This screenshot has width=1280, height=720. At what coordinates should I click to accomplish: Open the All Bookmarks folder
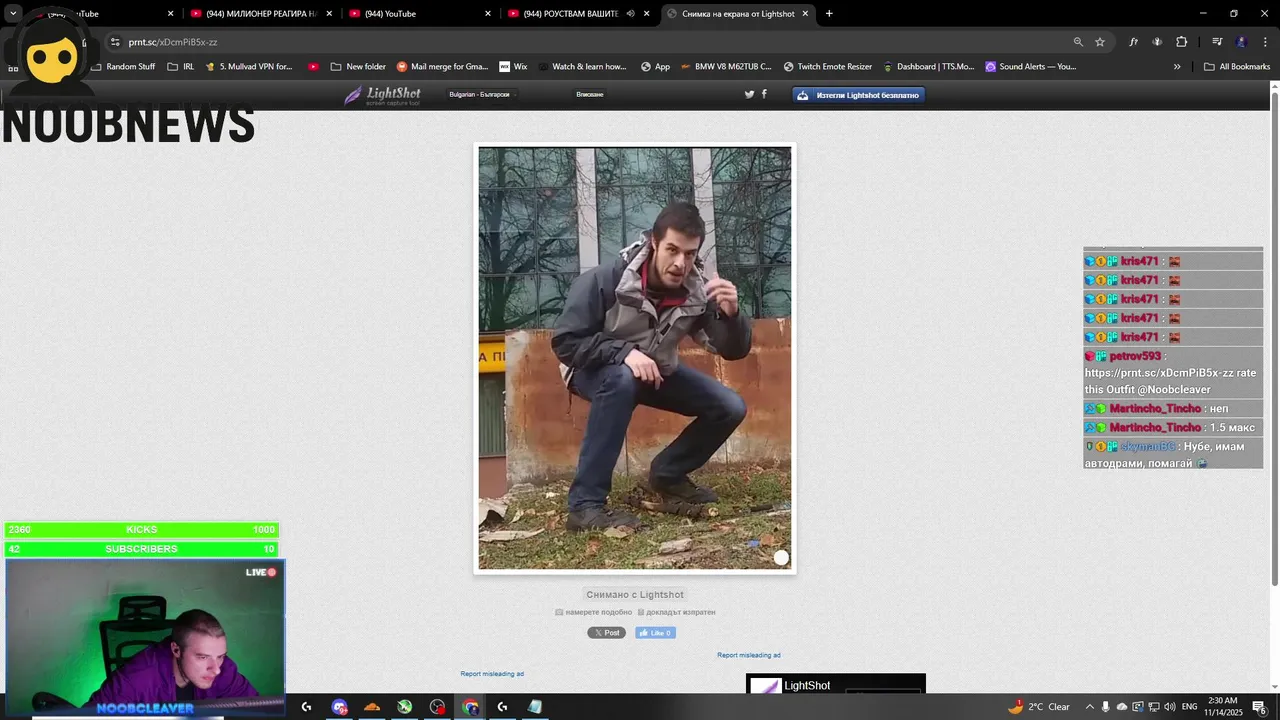tap(1237, 67)
